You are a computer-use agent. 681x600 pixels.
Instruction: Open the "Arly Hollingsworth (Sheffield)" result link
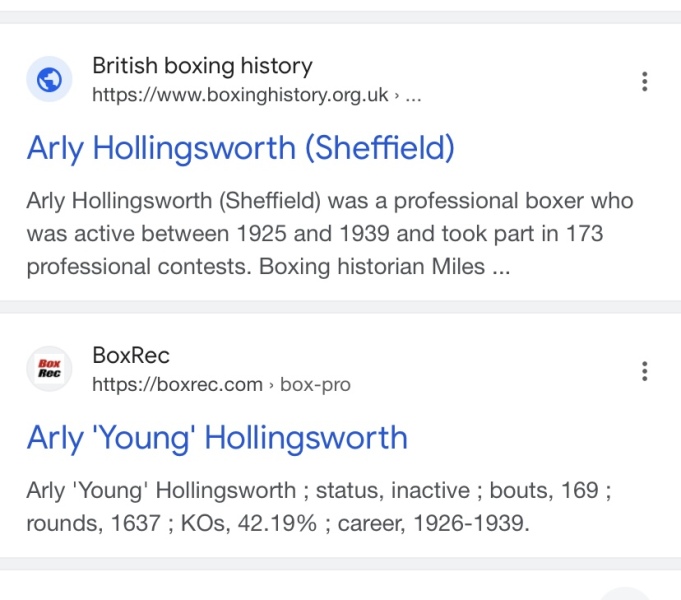[240, 149]
